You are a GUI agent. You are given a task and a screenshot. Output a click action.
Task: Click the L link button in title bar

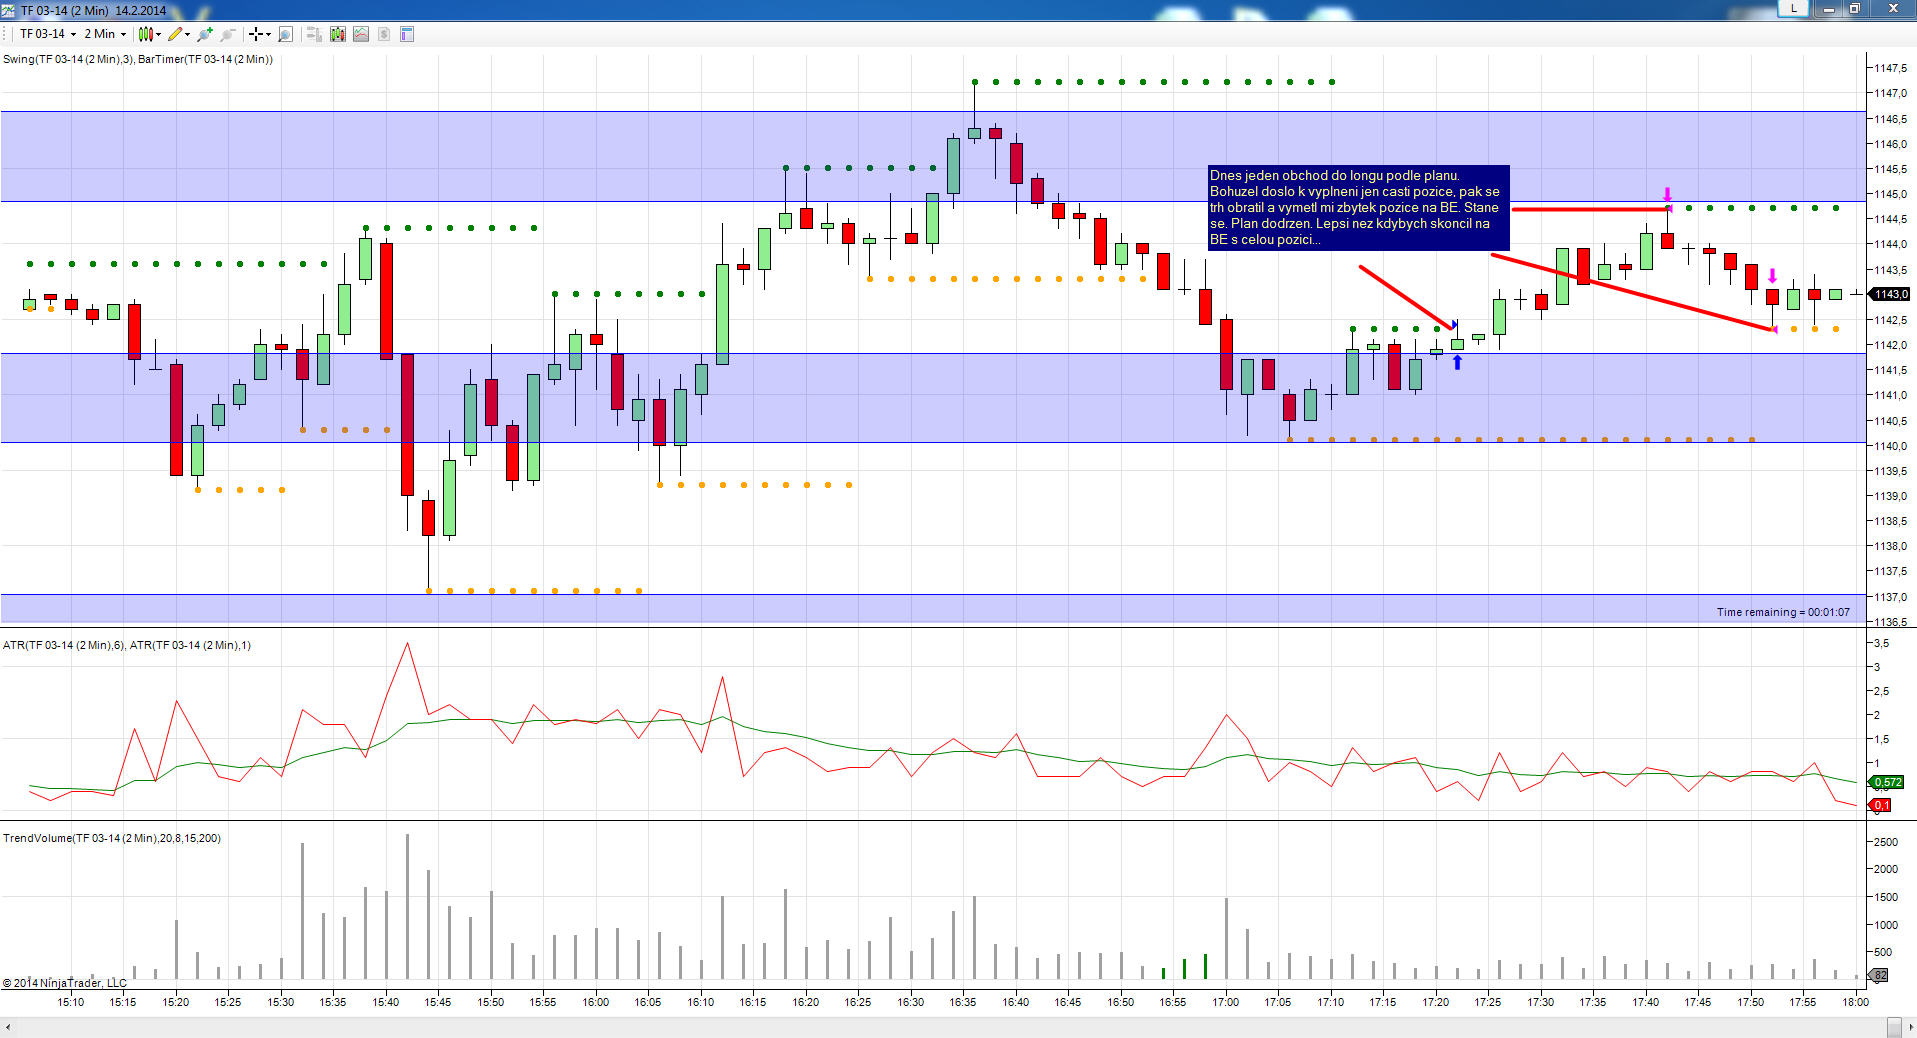(1794, 8)
